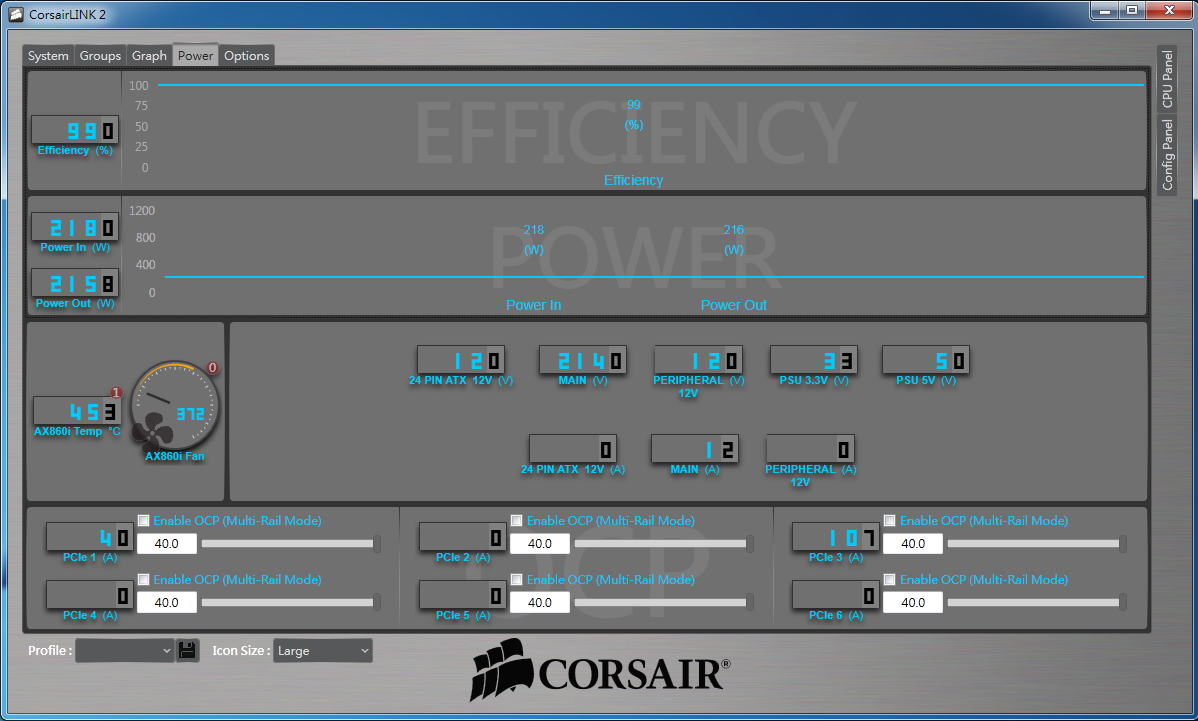Open the Graph tab
This screenshot has width=1198, height=721.
pos(149,56)
